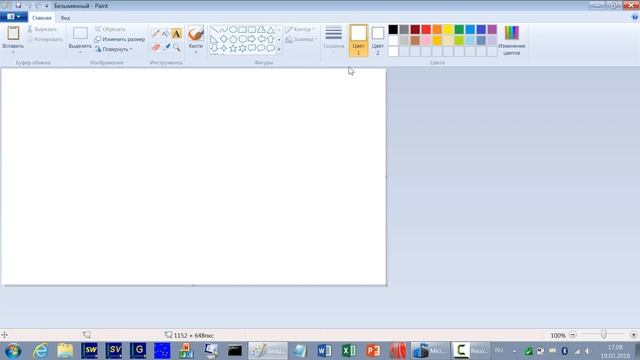Open the Paint help icon
640x360 pixels.
(x=635, y=17)
